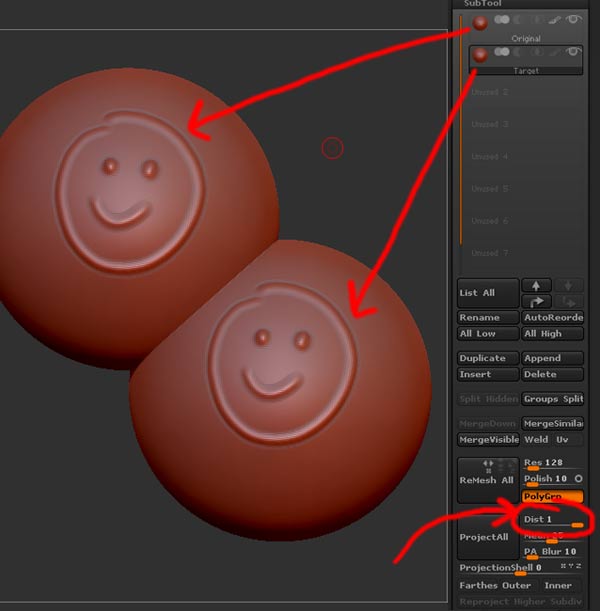Image resolution: width=600 pixels, height=611 pixels.
Task: Click the lower-right smiley sphere in viewport
Action: click(282, 392)
